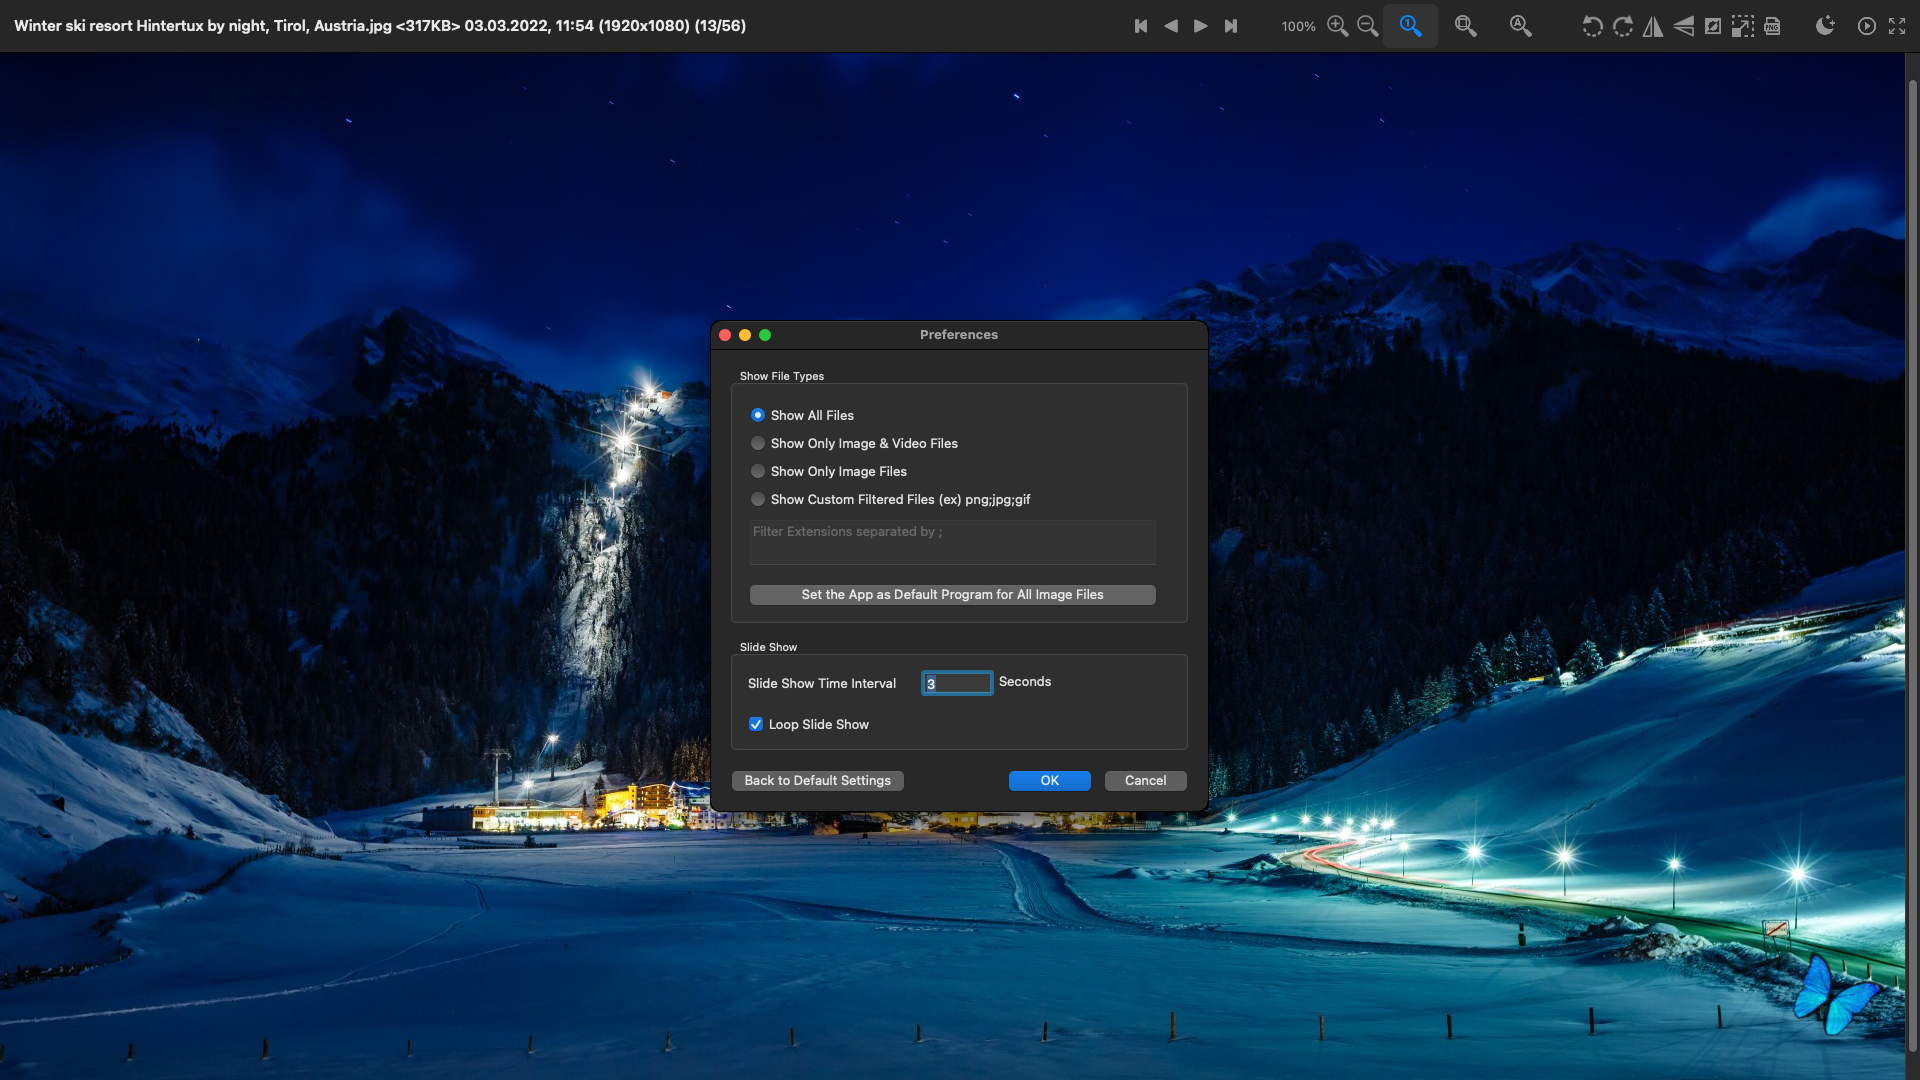Click the Slide Show Time Interval label

point(822,684)
